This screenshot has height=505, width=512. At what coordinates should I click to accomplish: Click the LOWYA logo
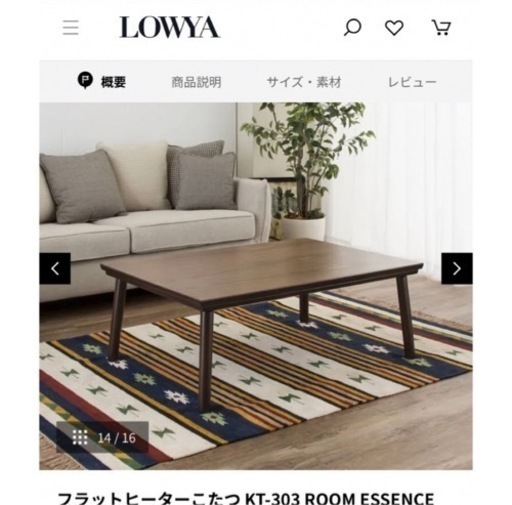coord(170,27)
